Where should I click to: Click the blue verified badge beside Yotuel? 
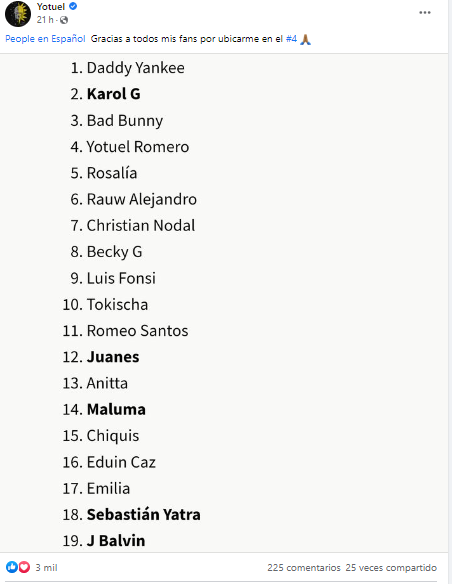73,6
